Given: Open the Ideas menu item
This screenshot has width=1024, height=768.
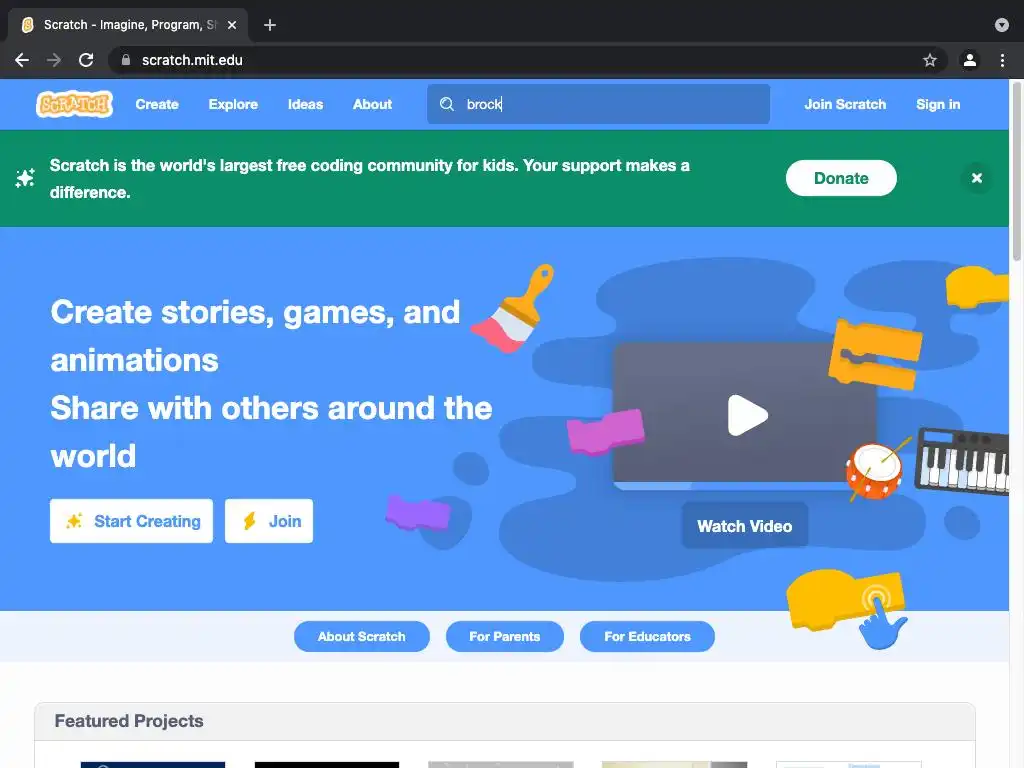Looking at the screenshot, I should tap(305, 104).
